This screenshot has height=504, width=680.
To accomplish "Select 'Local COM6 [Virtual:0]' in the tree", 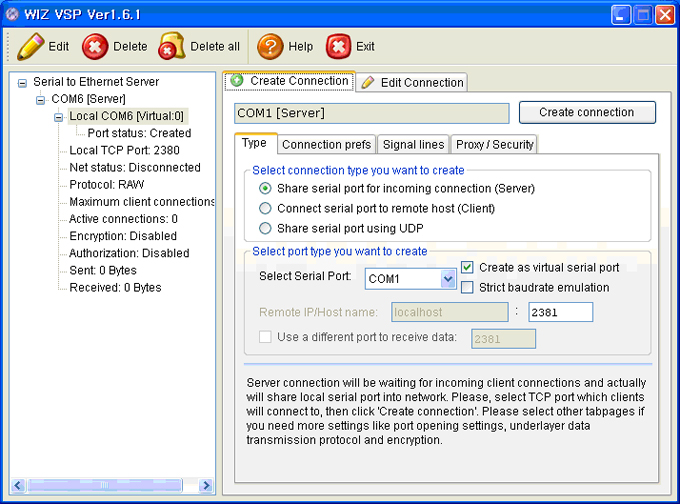I will point(127,116).
